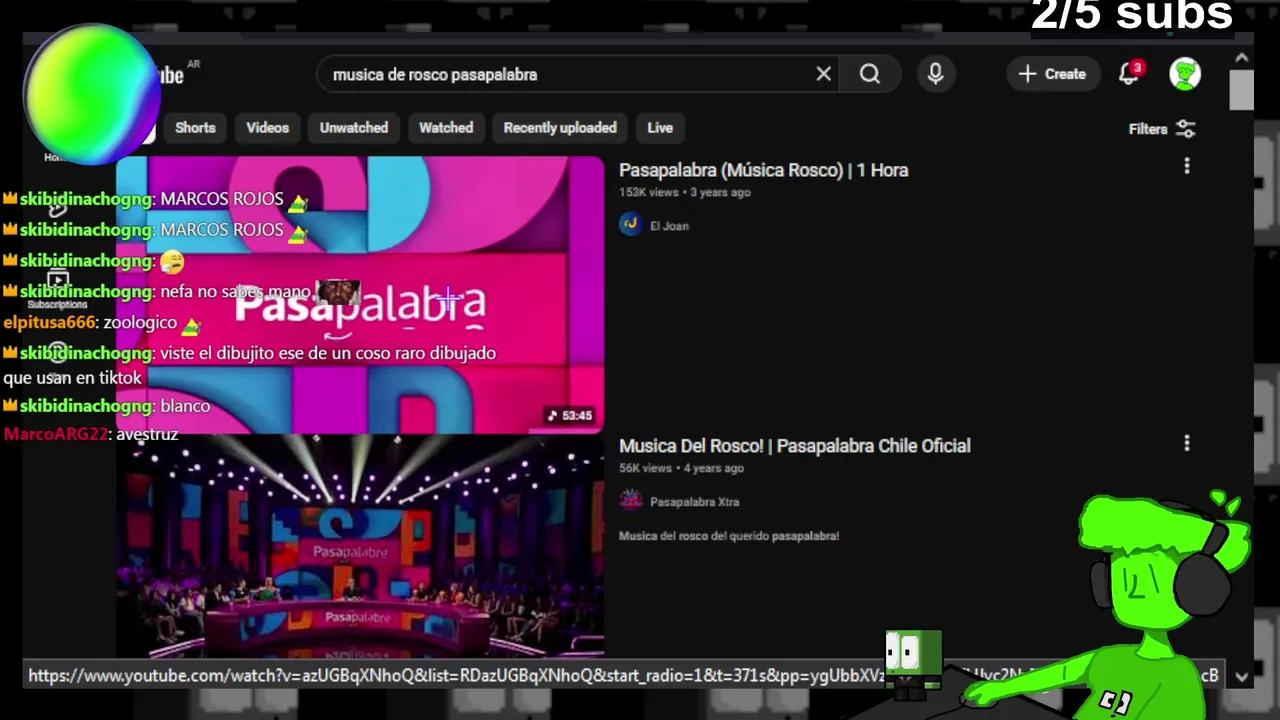Open the Pasapalabra Chile studio thumbnail
Image resolution: width=1280 pixels, height=720 pixels.
pos(360,546)
